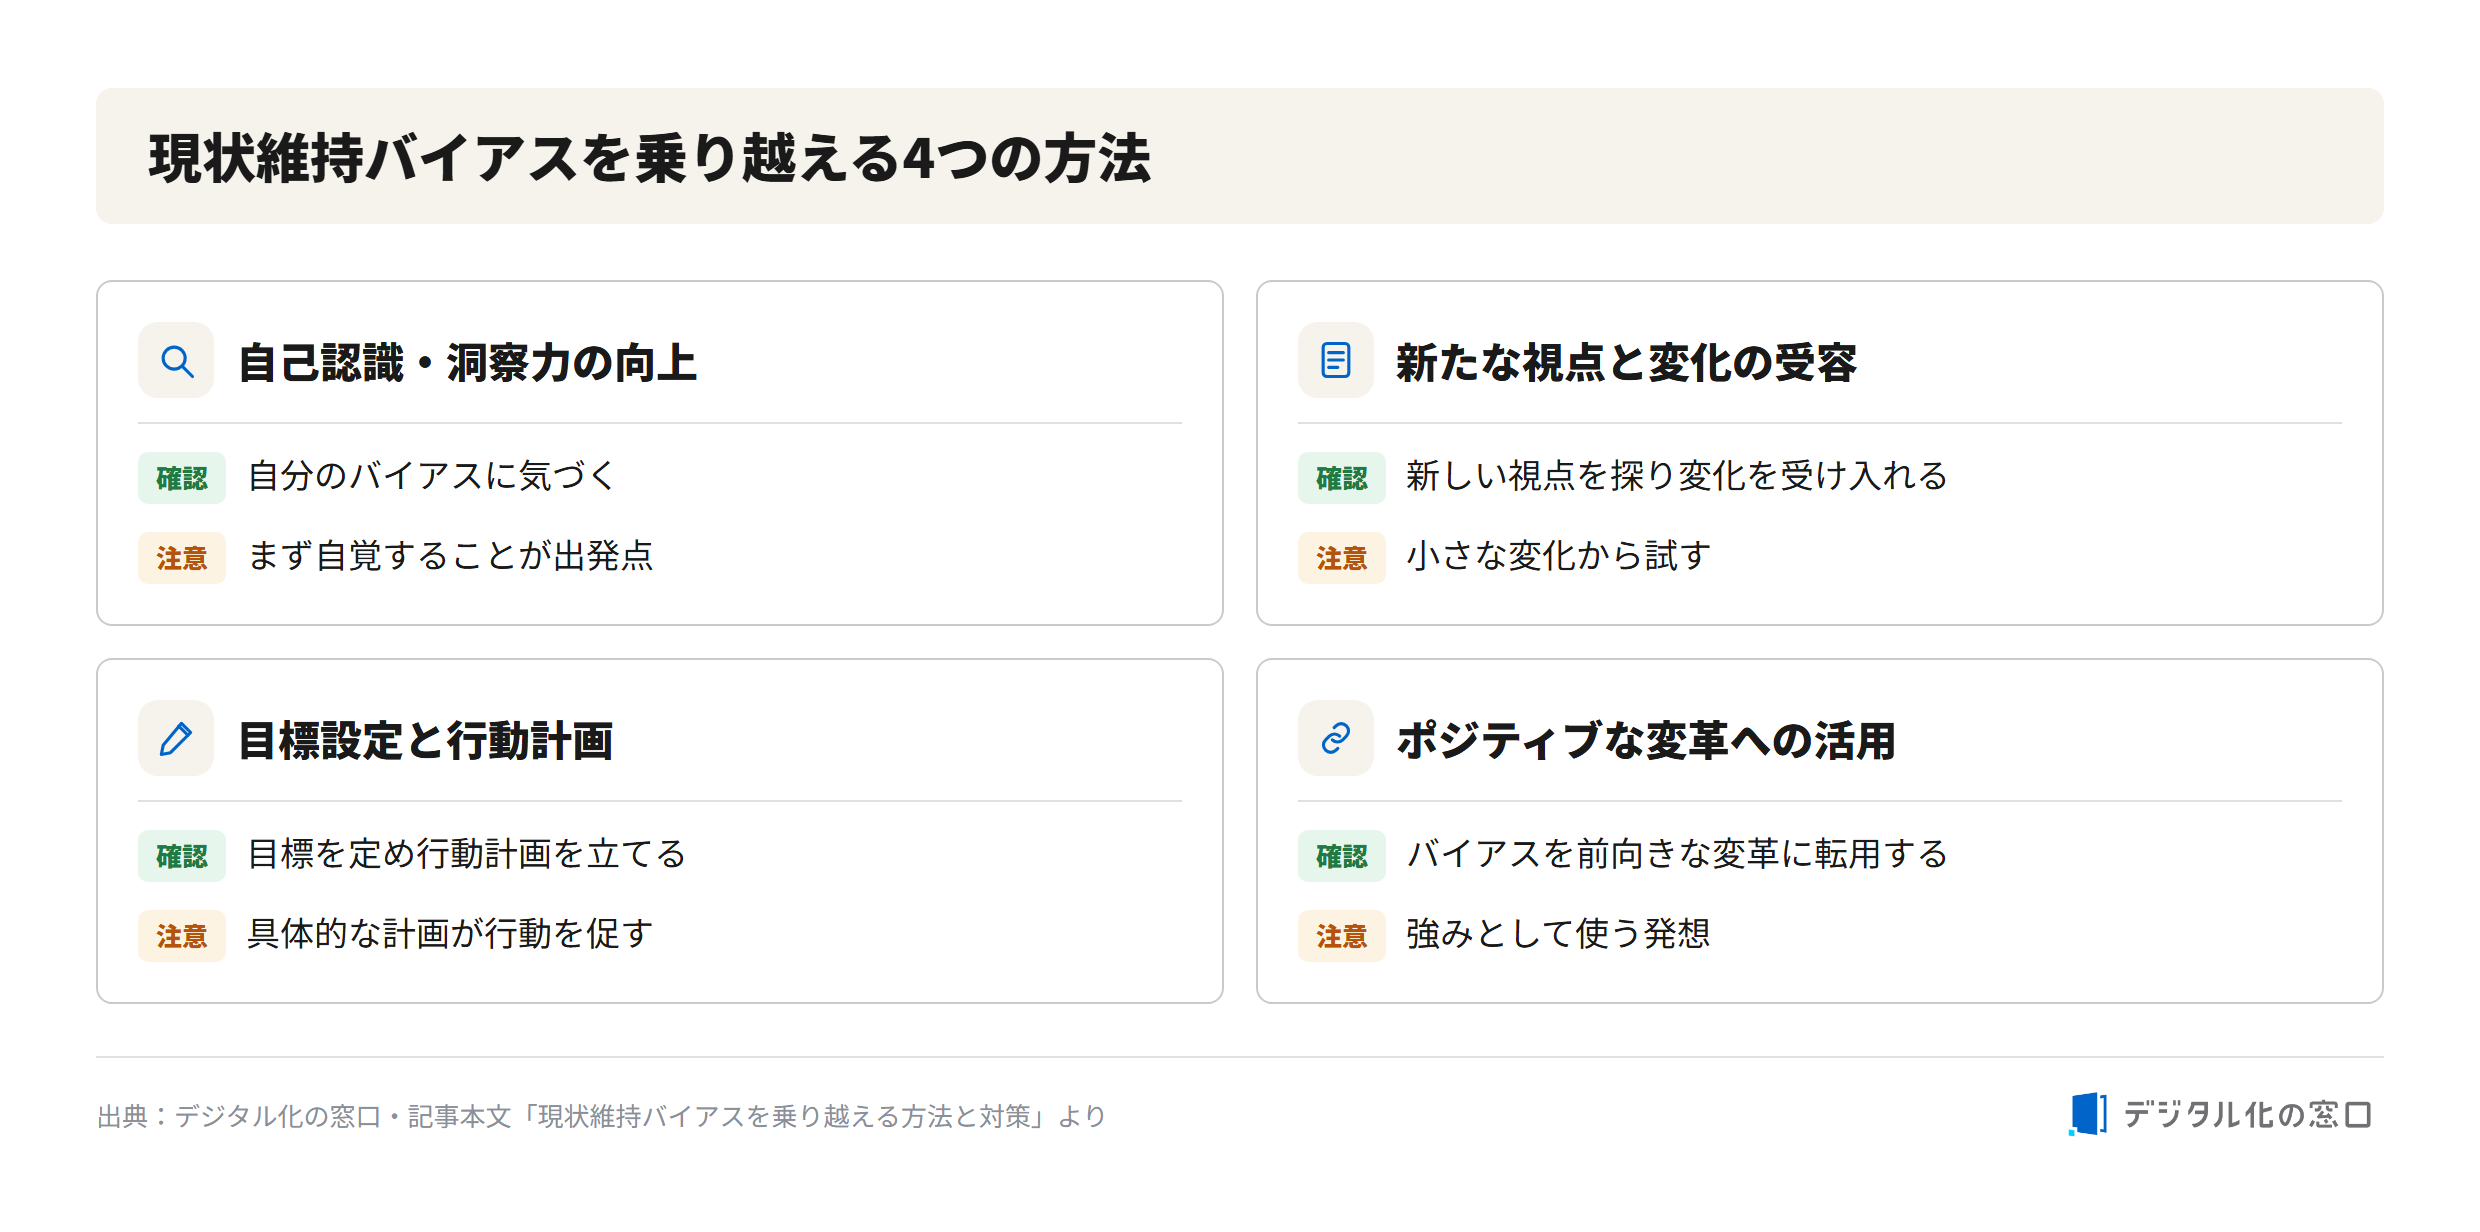The height and width of the screenshot is (1232, 2480).
Task: Select the heading 目標設定と行動計画
Action: pos(425,741)
